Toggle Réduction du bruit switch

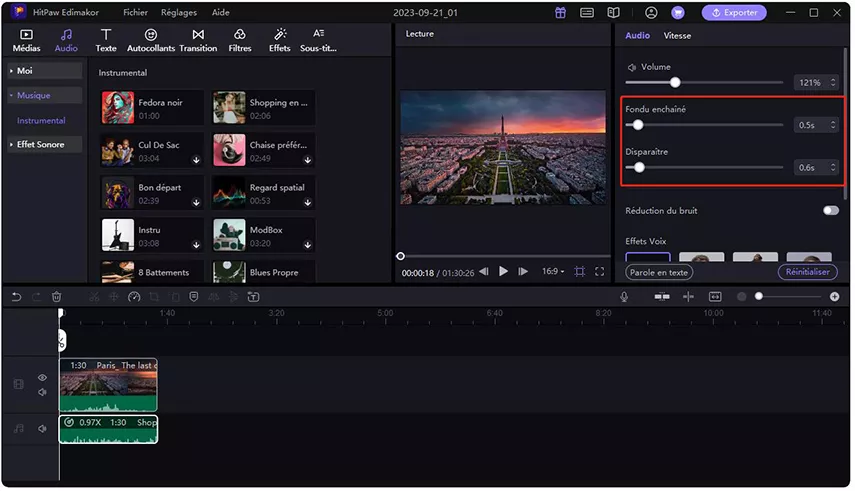tap(830, 211)
